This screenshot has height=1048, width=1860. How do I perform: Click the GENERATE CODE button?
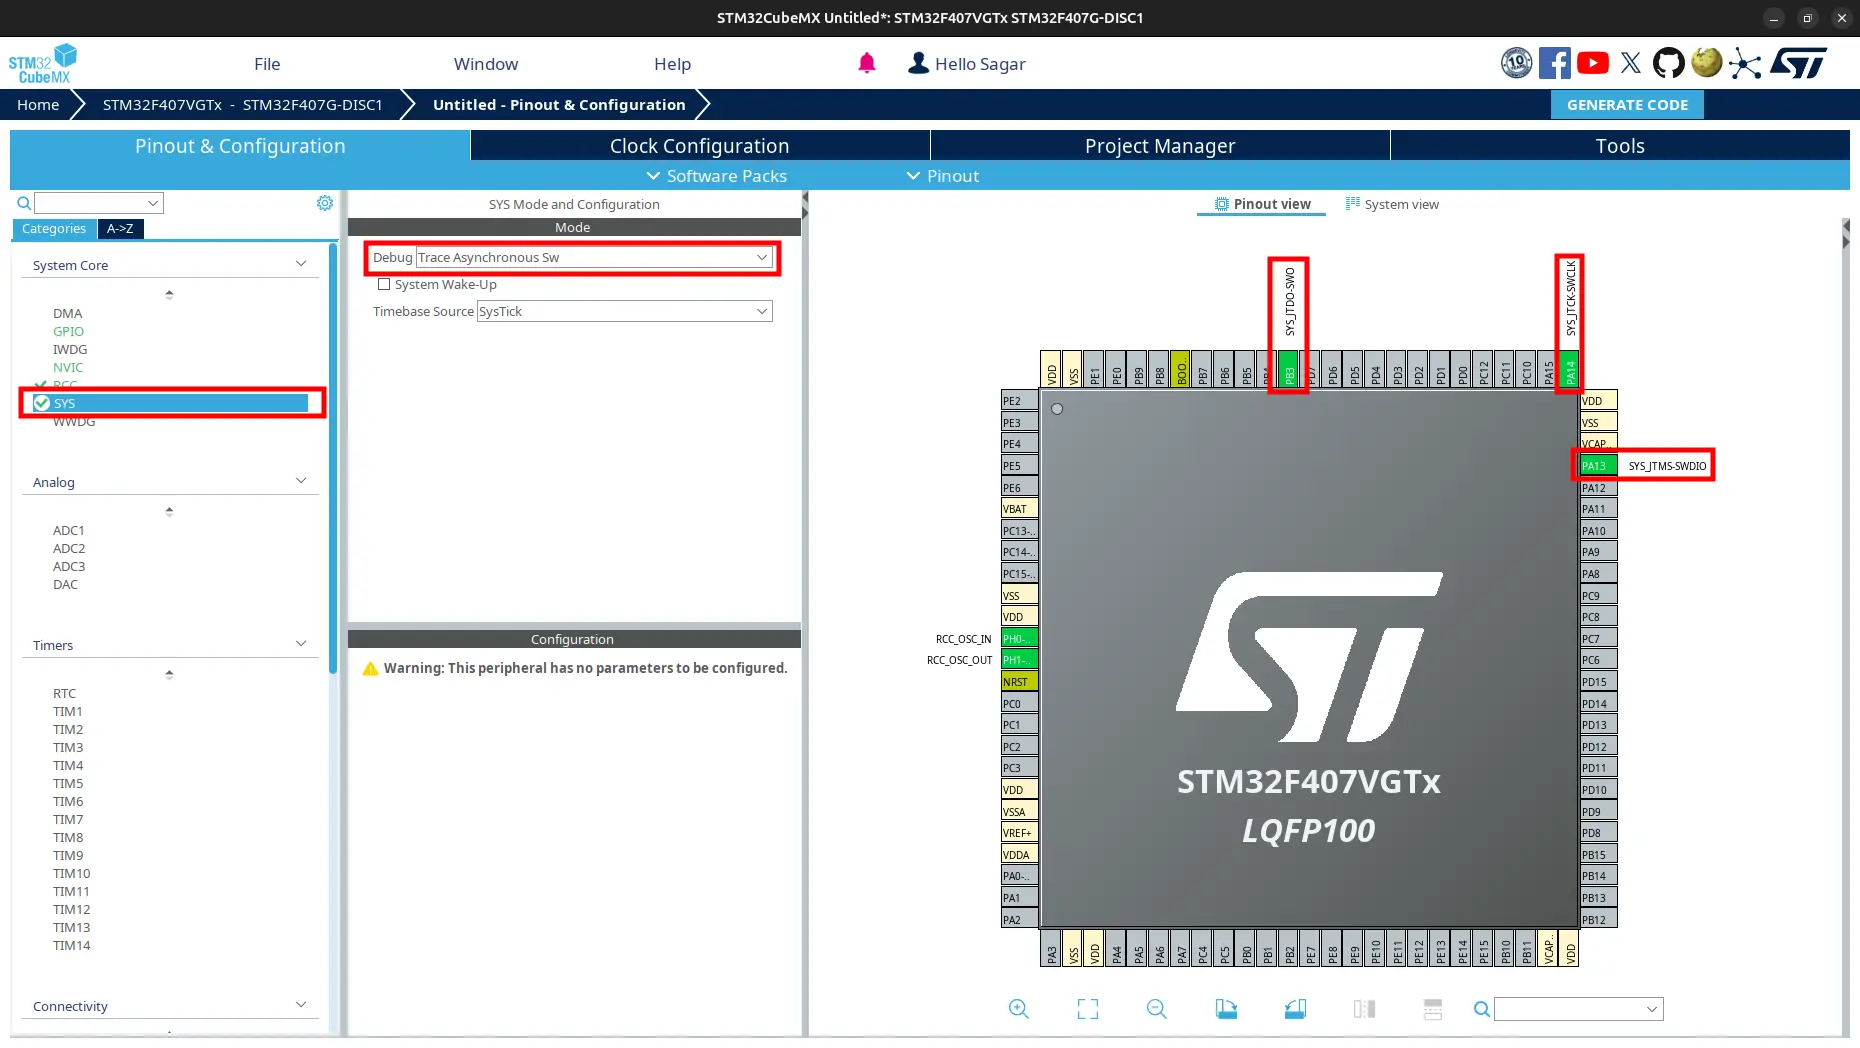[1627, 104]
